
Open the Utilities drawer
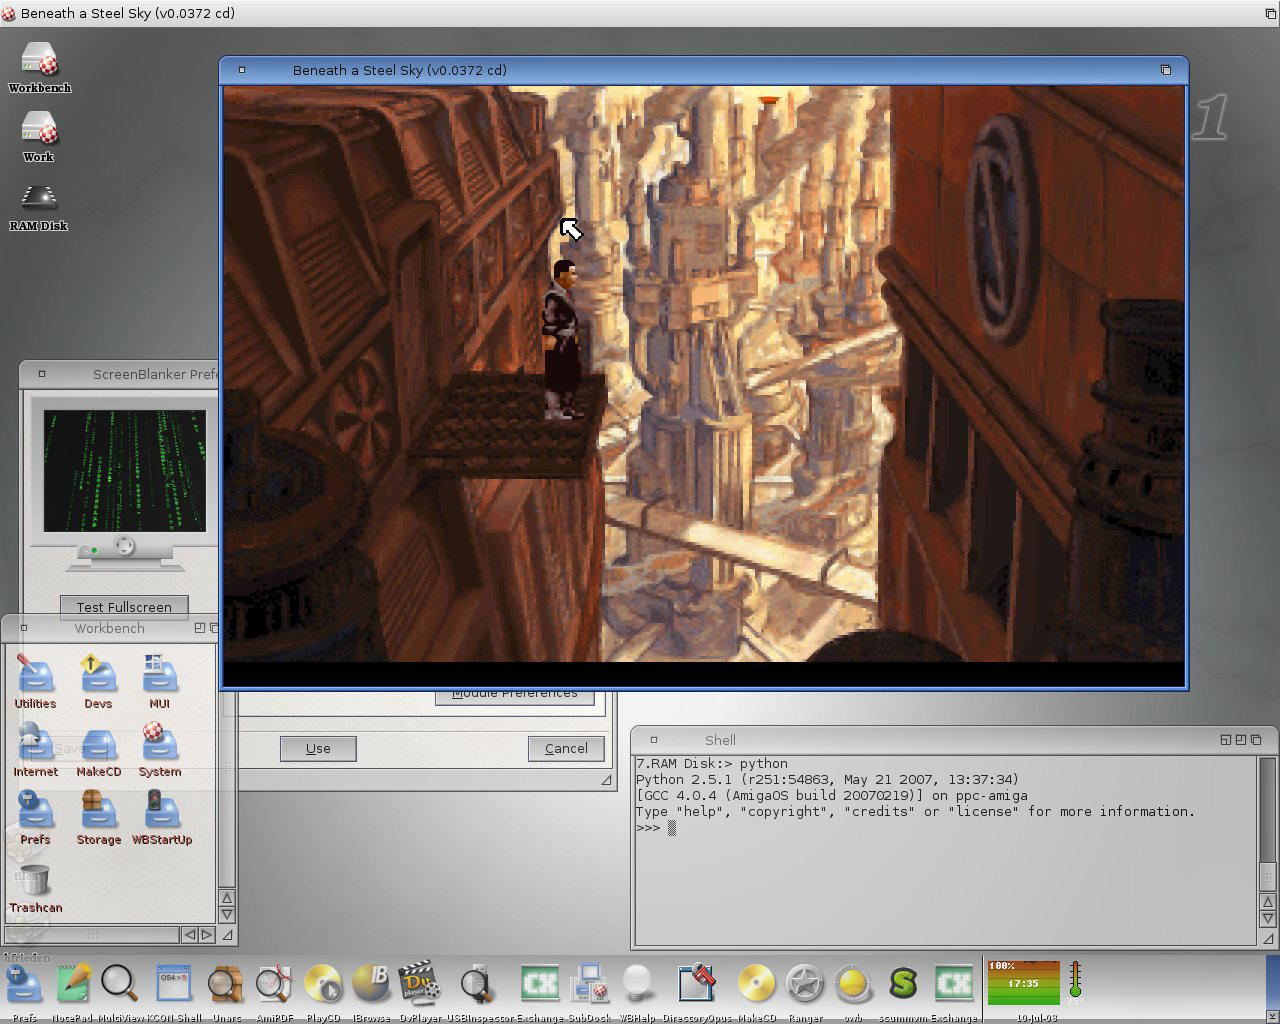click(x=36, y=676)
